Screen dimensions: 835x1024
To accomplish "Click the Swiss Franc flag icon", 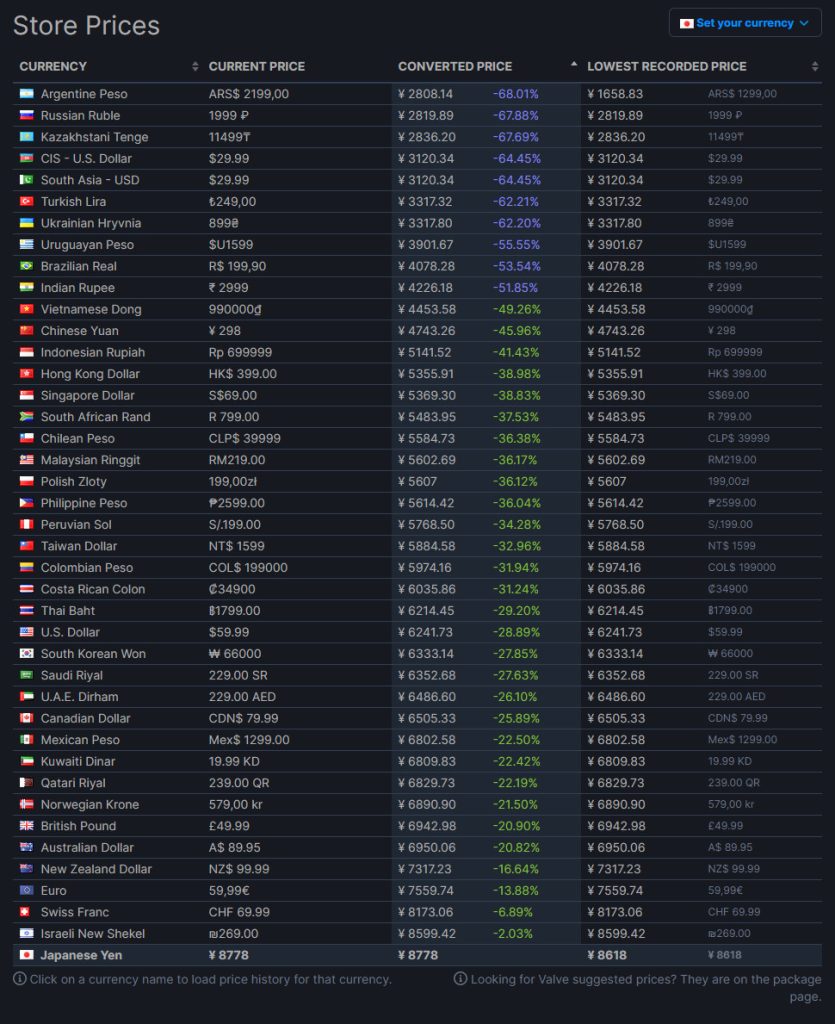I will (x=27, y=912).
